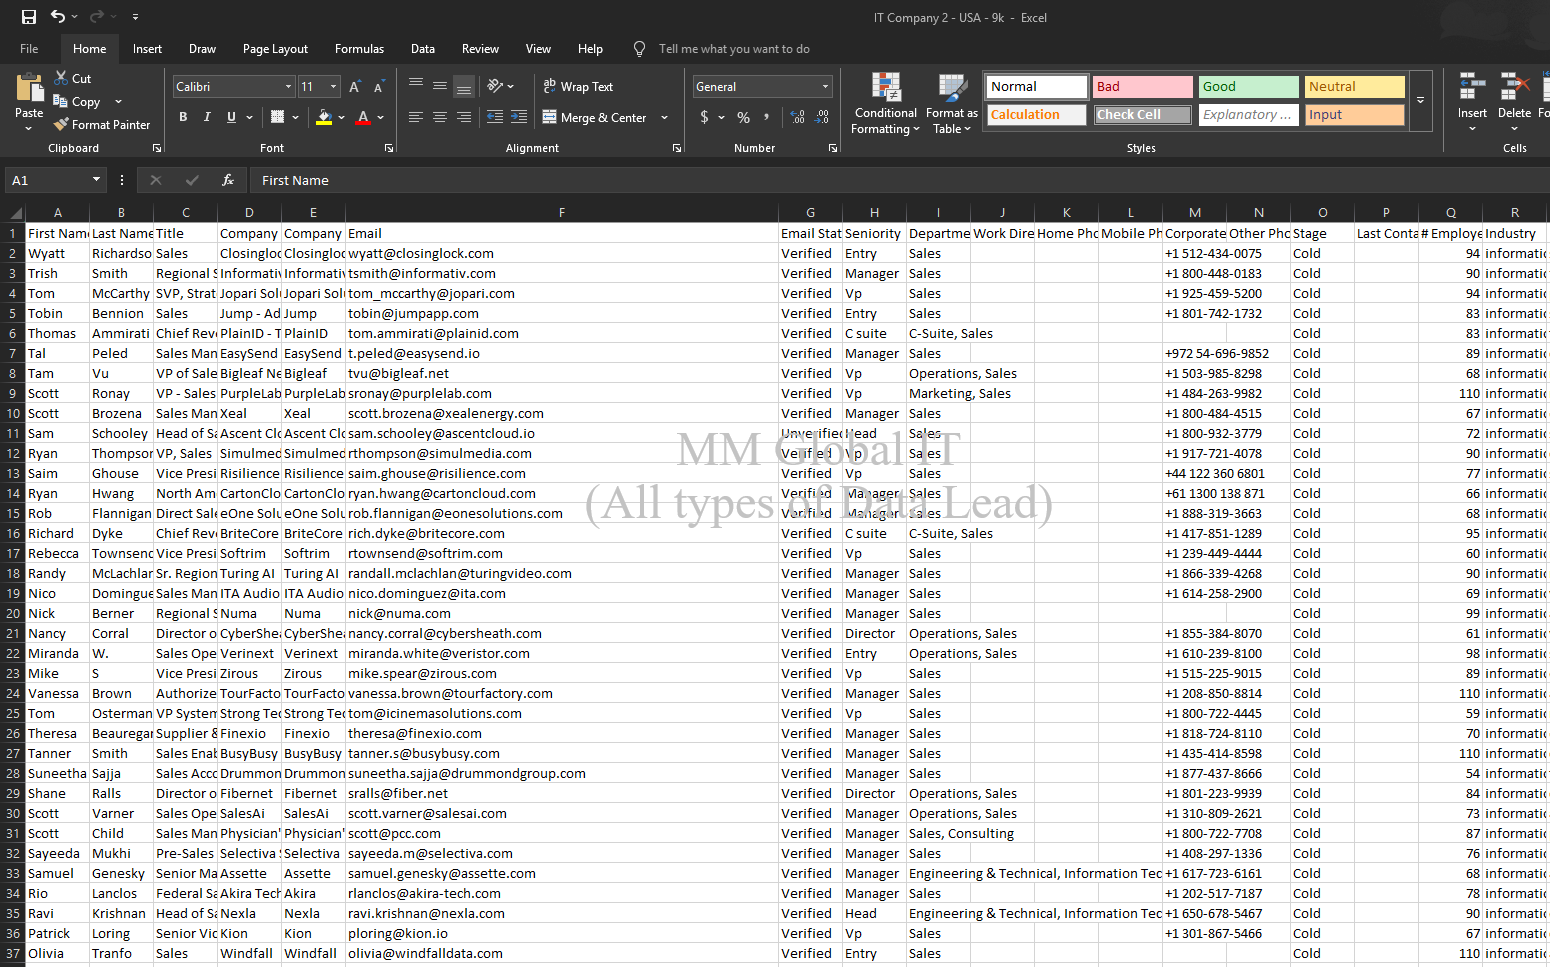
Task: Apply Percent Style formatting
Action: tap(743, 117)
